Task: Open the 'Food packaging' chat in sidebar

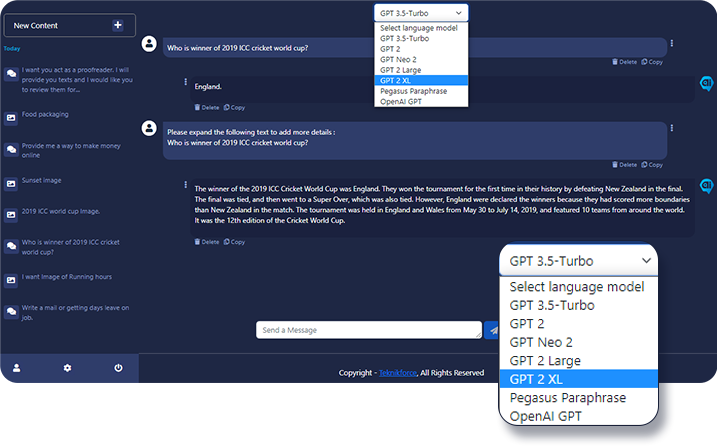Action: click(45, 114)
